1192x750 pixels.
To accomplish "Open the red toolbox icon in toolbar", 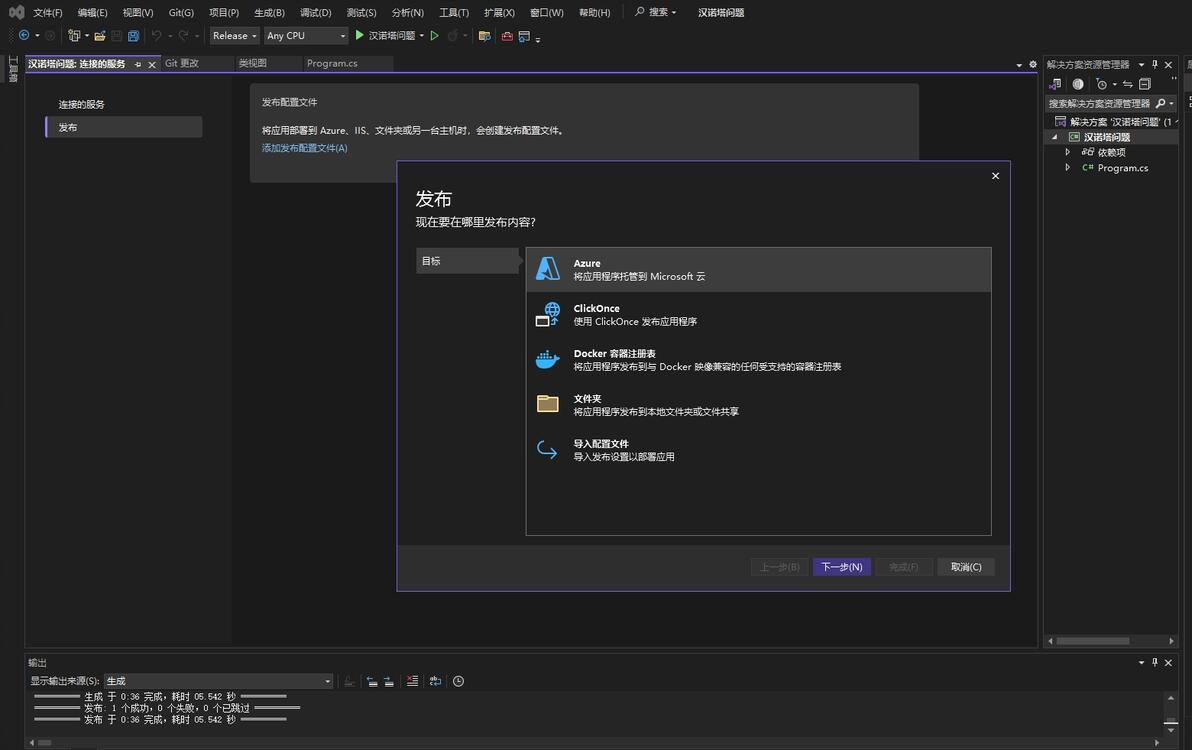I will click(507, 36).
